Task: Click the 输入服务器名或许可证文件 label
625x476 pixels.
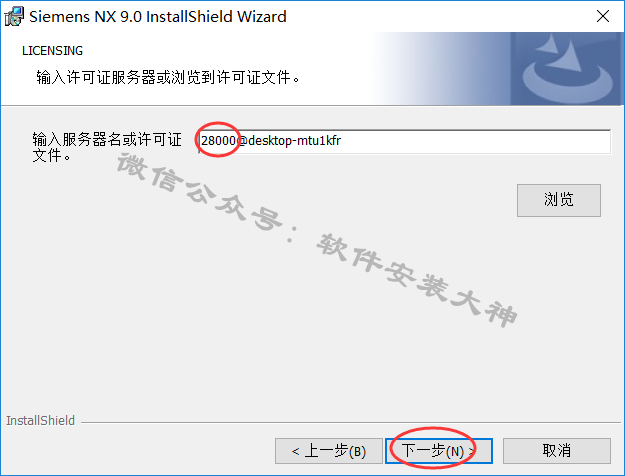Action: click(107, 147)
